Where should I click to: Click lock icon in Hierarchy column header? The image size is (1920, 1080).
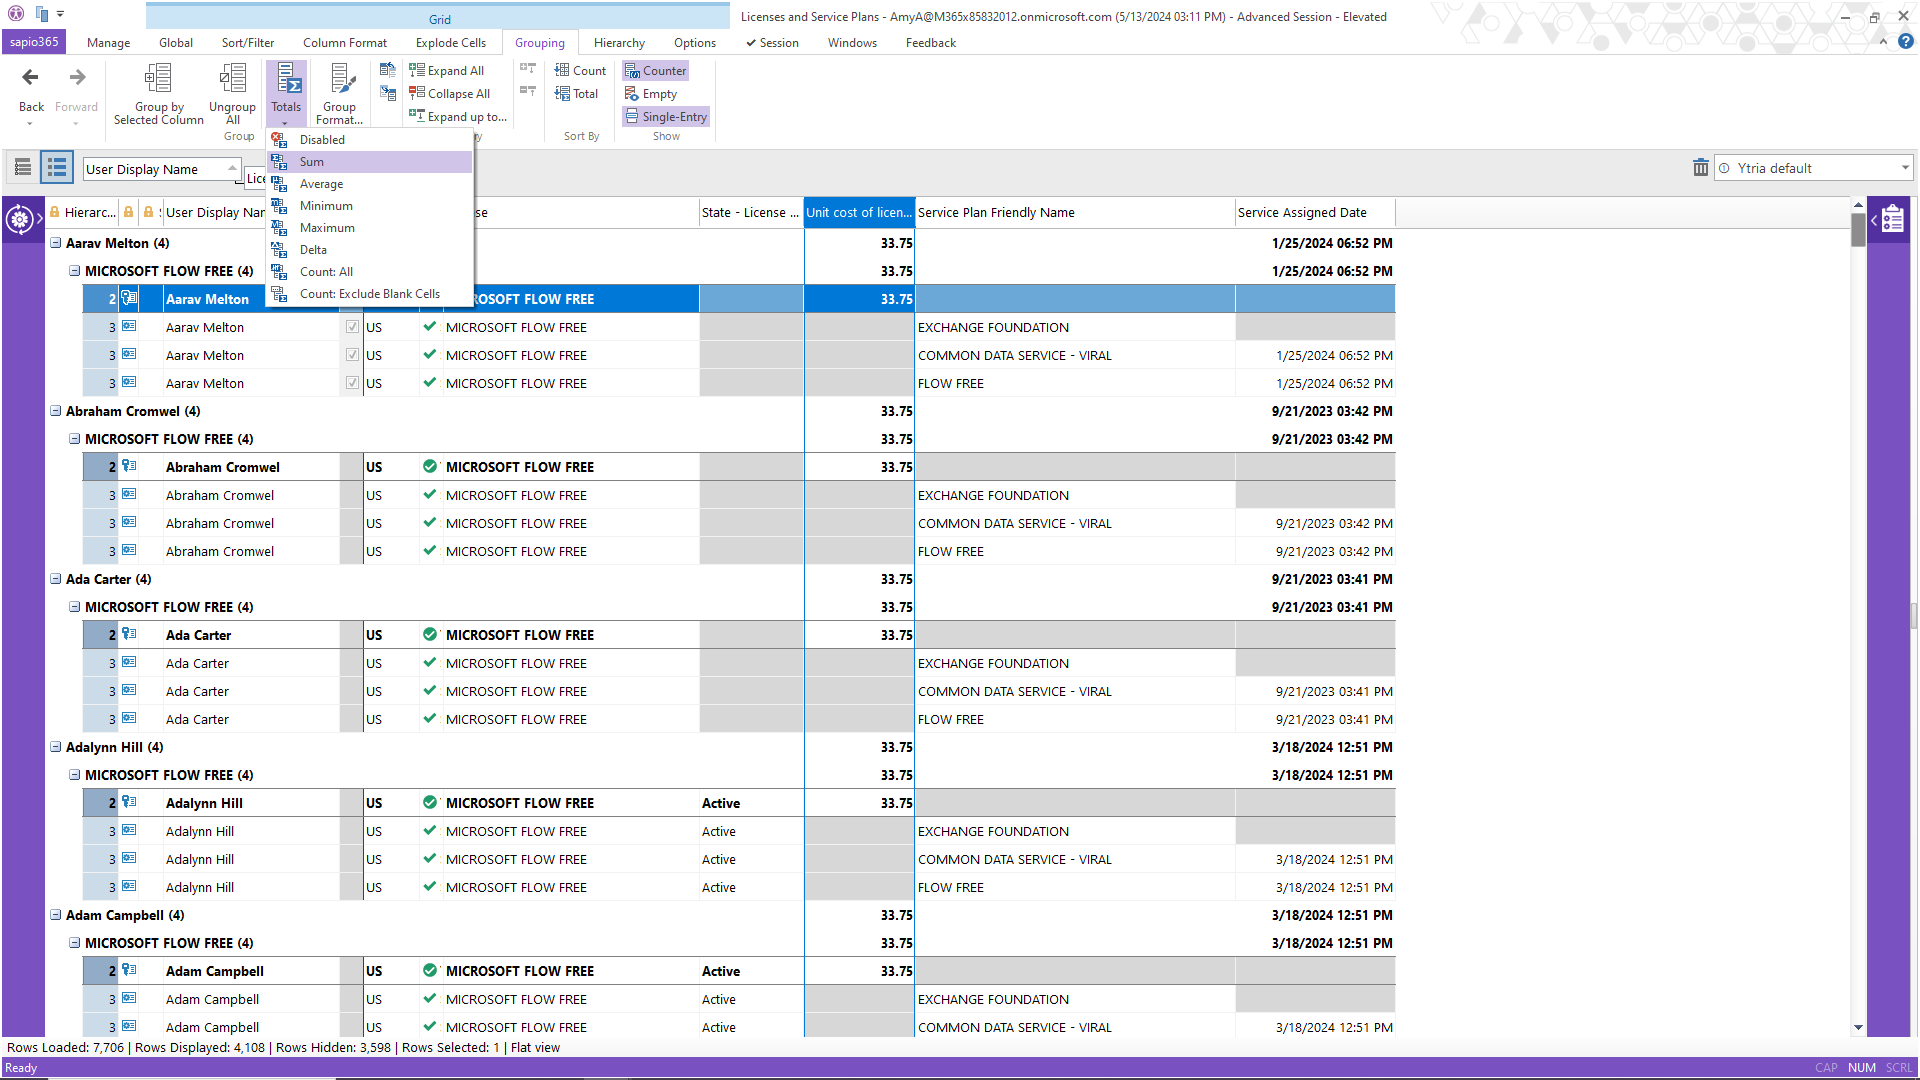coord(55,212)
